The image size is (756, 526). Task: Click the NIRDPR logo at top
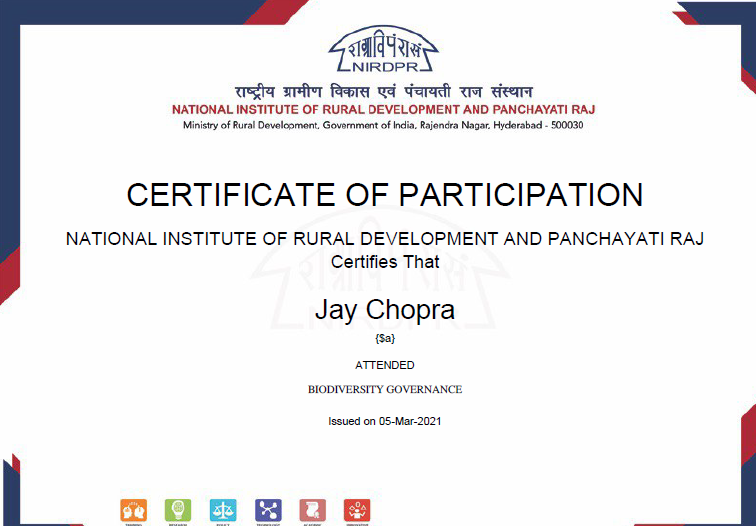[384, 49]
